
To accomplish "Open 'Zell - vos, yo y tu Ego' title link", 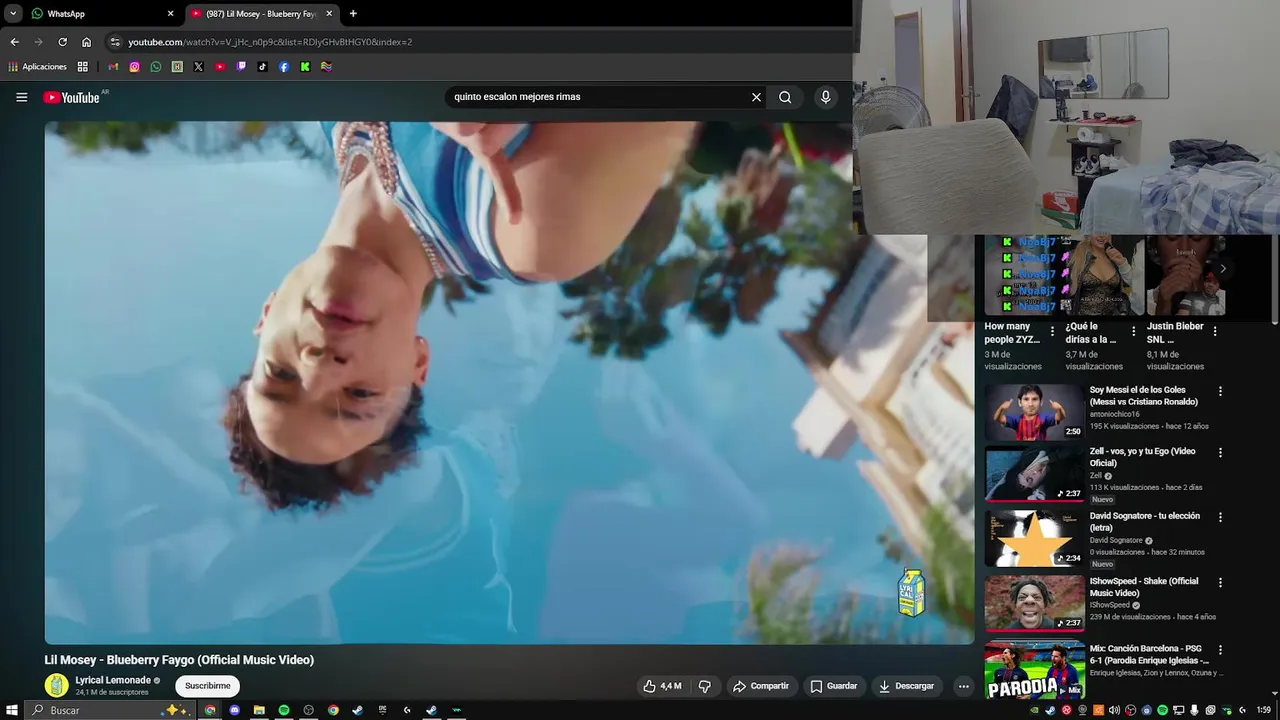I will (1142, 457).
